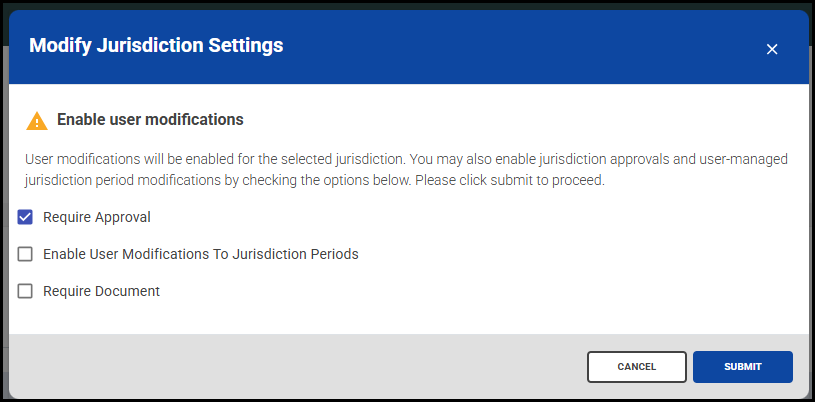Screen dimensions: 815x402
Task: Tick the Require Document checkbox
Action: (x=25, y=291)
